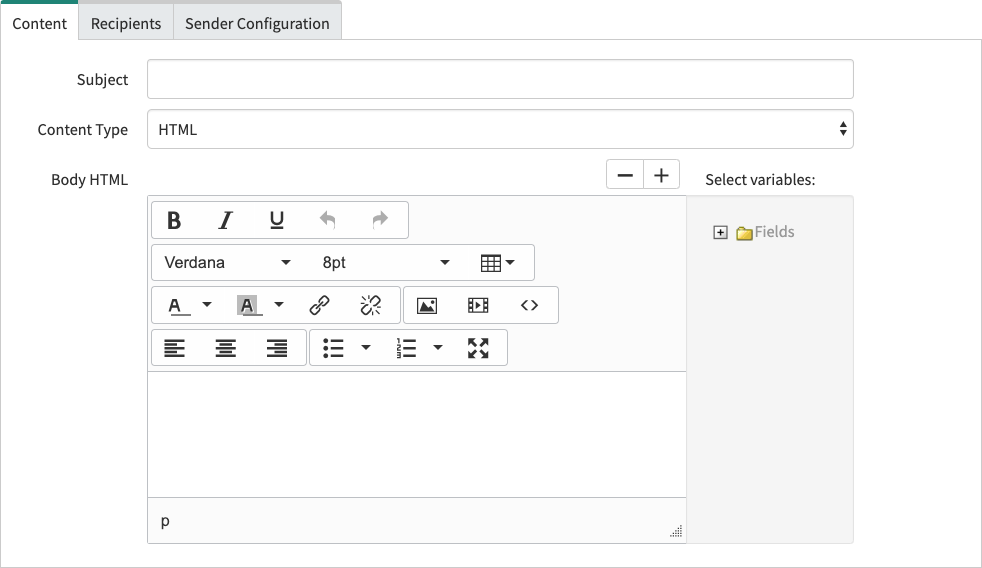Open the source code view
Screen dimensions: 982x568
[x=529, y=306]
